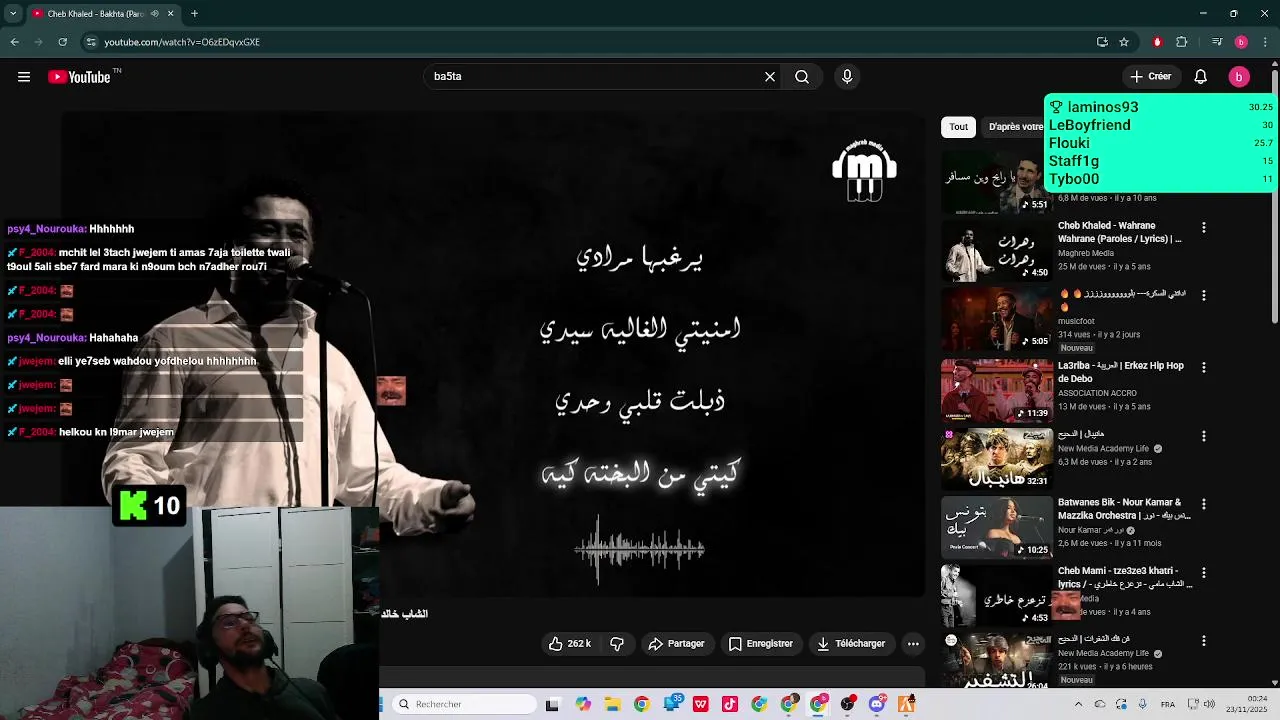Open the ASSOCIATION ACCRO channel name
The width and height of the screenshot is (1280, 720).
(x=1097, y=393)
